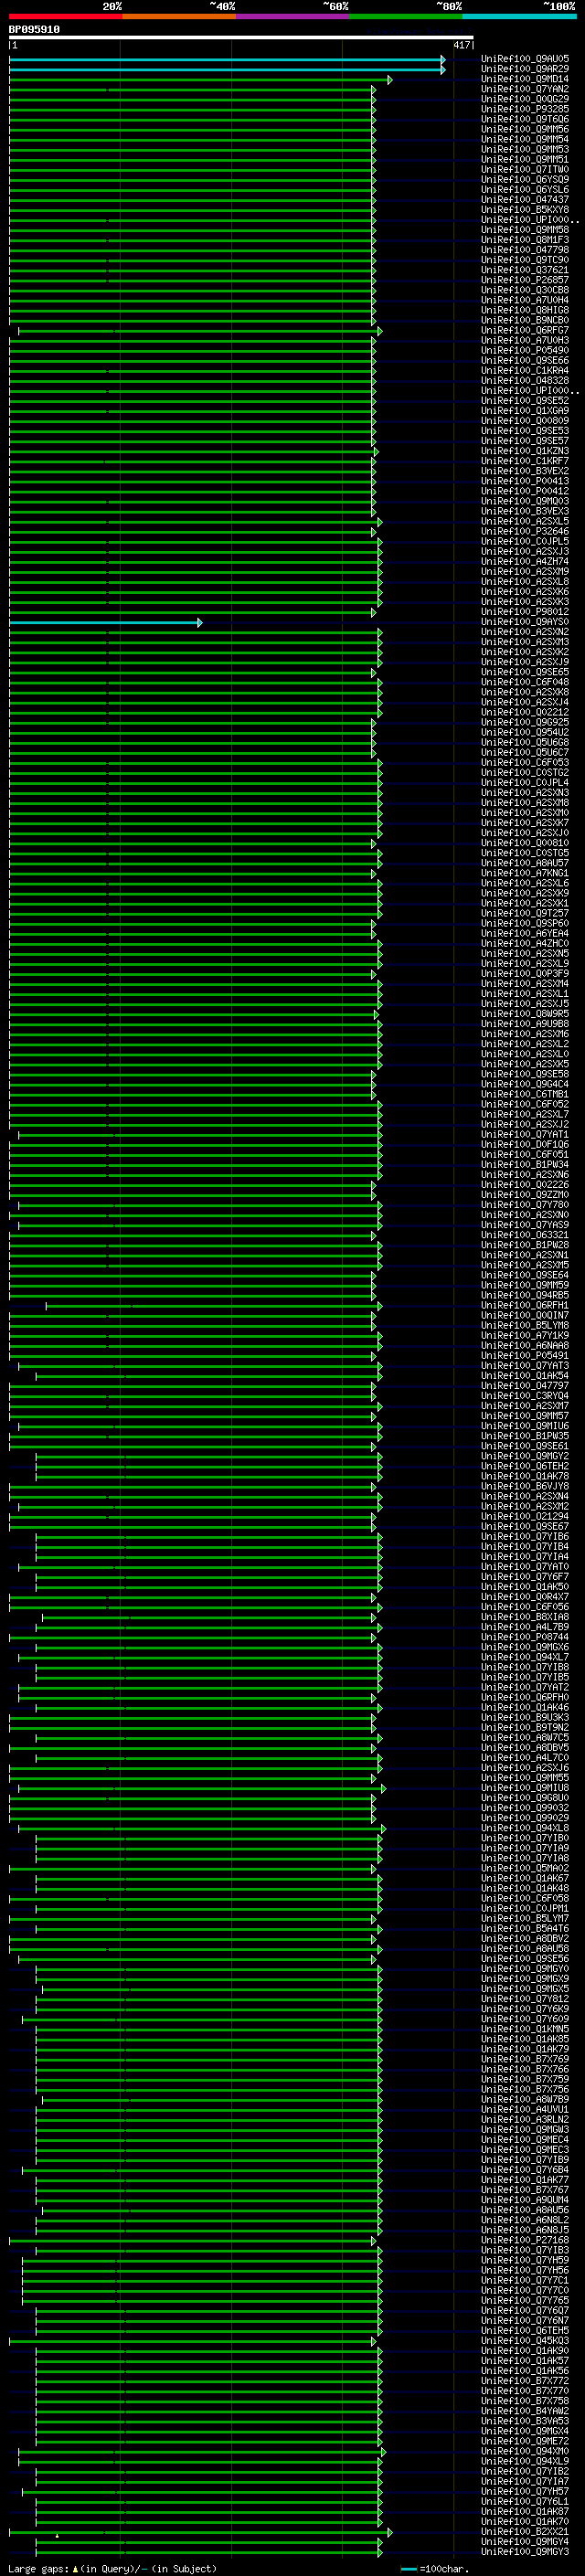Select label UniRef100_Q9SE64
Viewport: 585px width, 2576px height.
pos(525,1275)
